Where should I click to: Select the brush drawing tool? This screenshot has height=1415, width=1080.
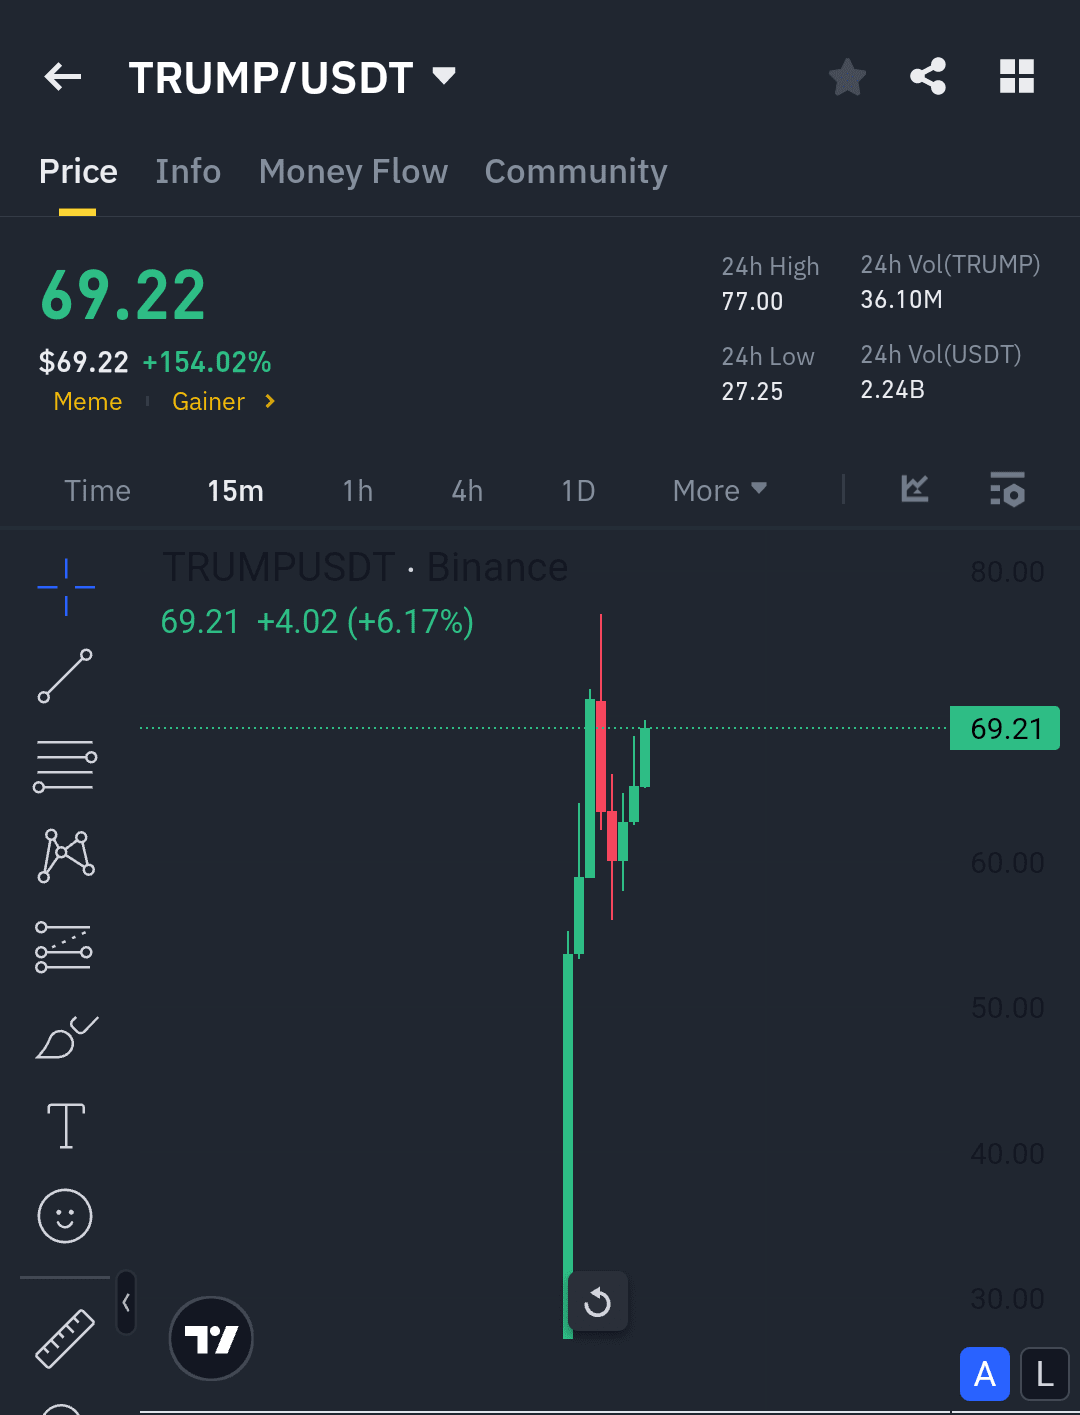coord(64,1038)
